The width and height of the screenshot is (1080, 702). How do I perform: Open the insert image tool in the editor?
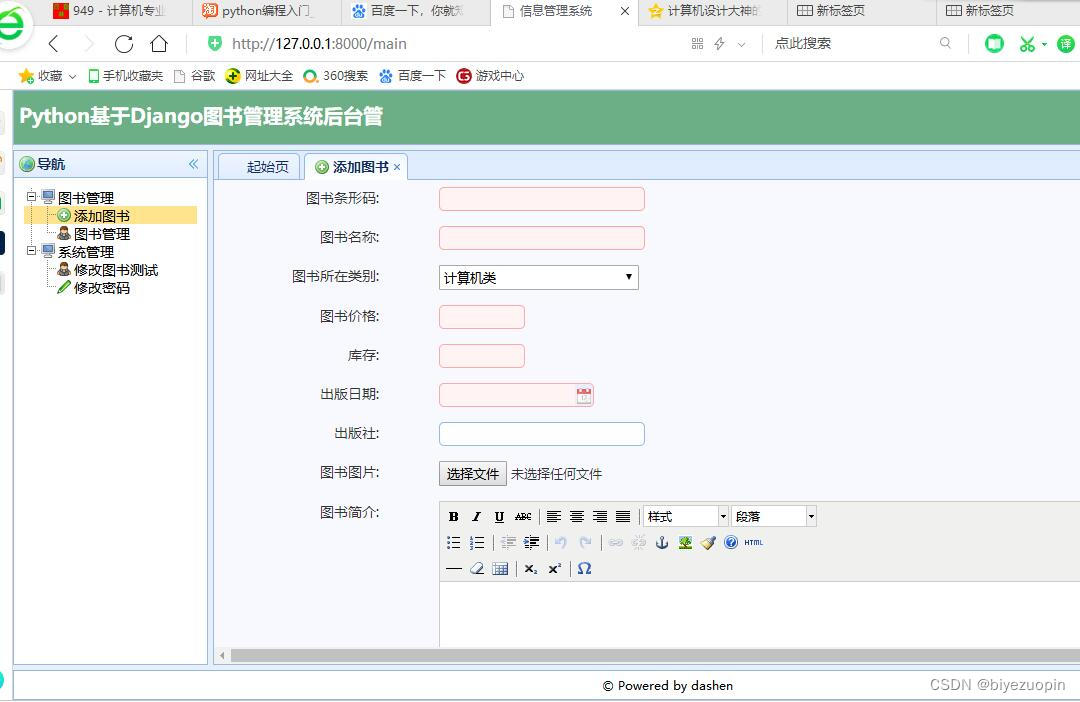686,544
